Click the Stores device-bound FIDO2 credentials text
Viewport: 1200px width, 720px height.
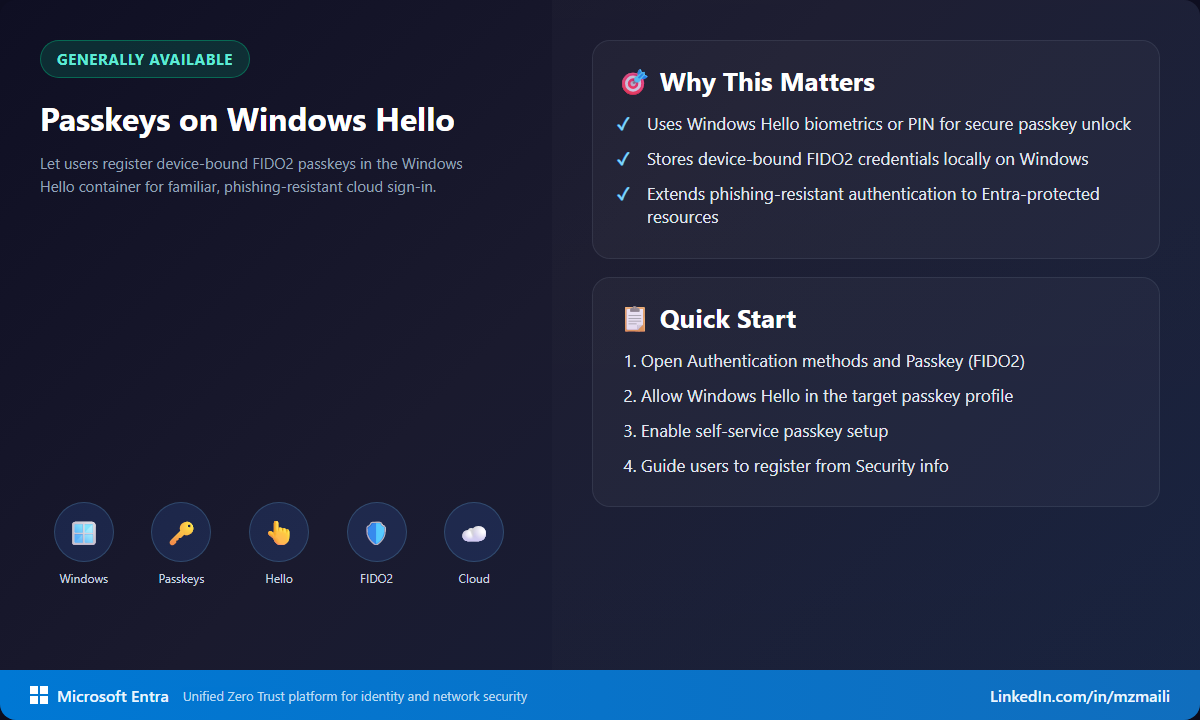(x=868, y=159)
